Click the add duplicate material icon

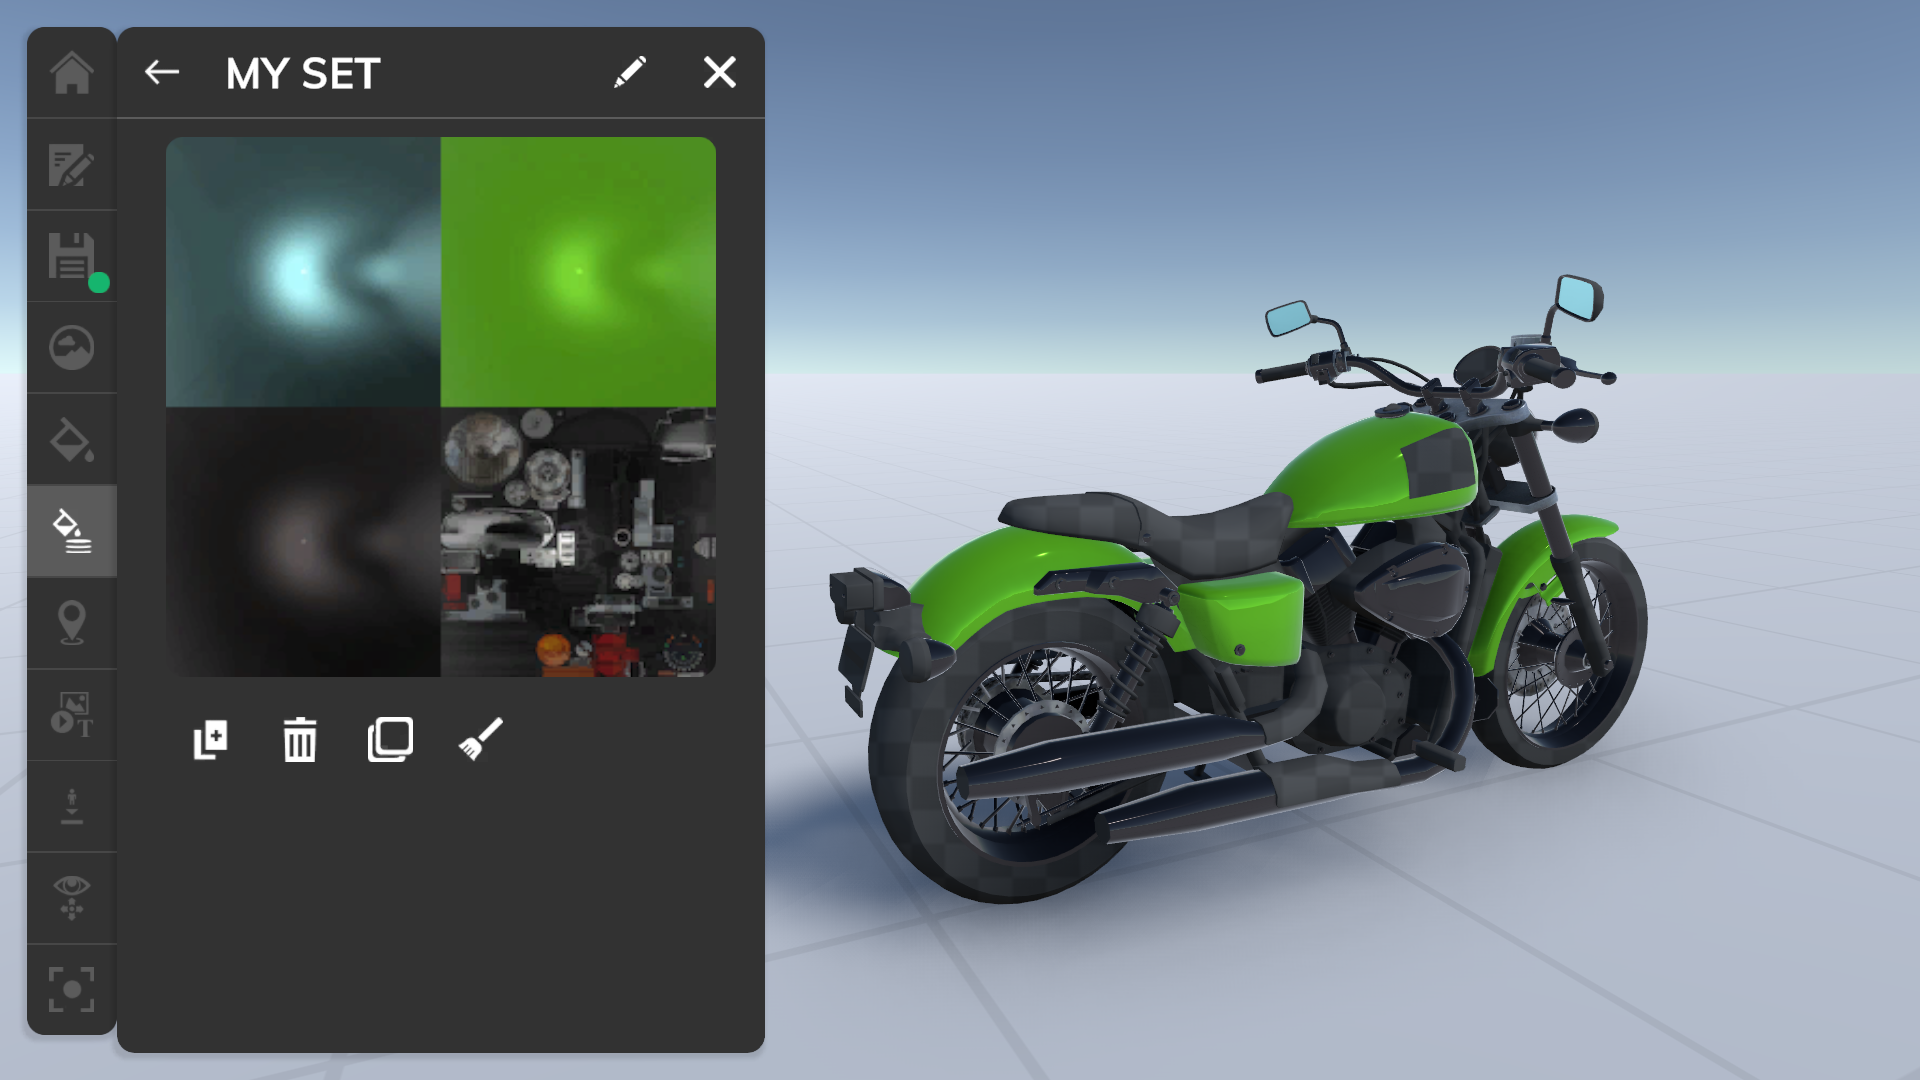click(210, 740)
